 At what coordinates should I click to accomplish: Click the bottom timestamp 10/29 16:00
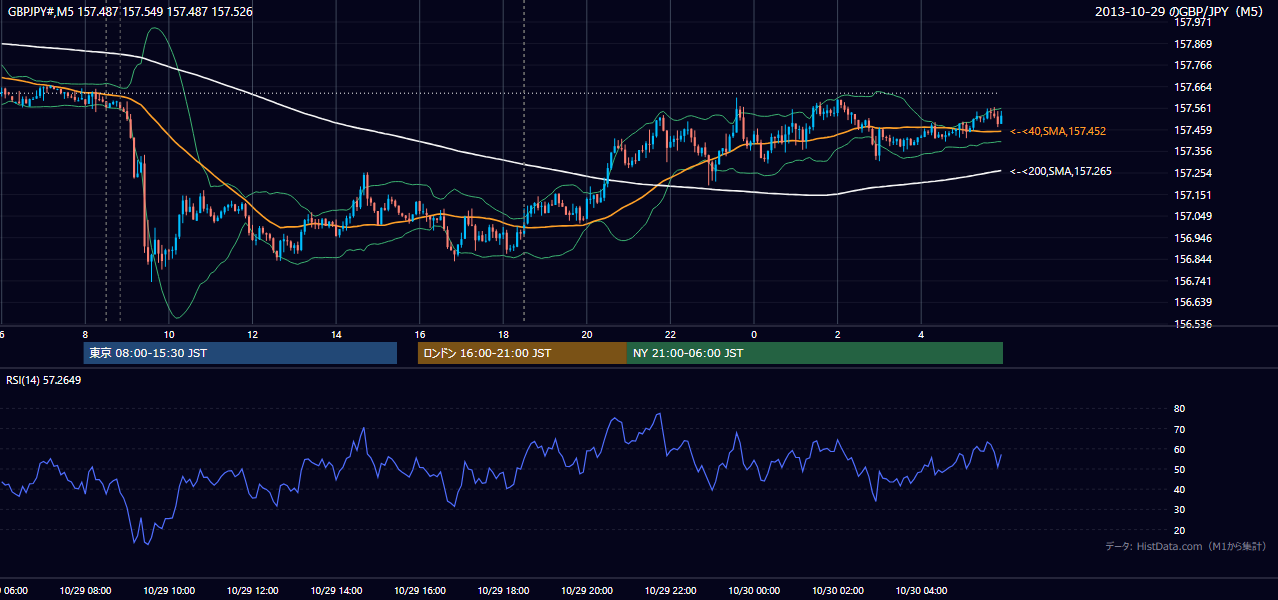pos(420,591)
